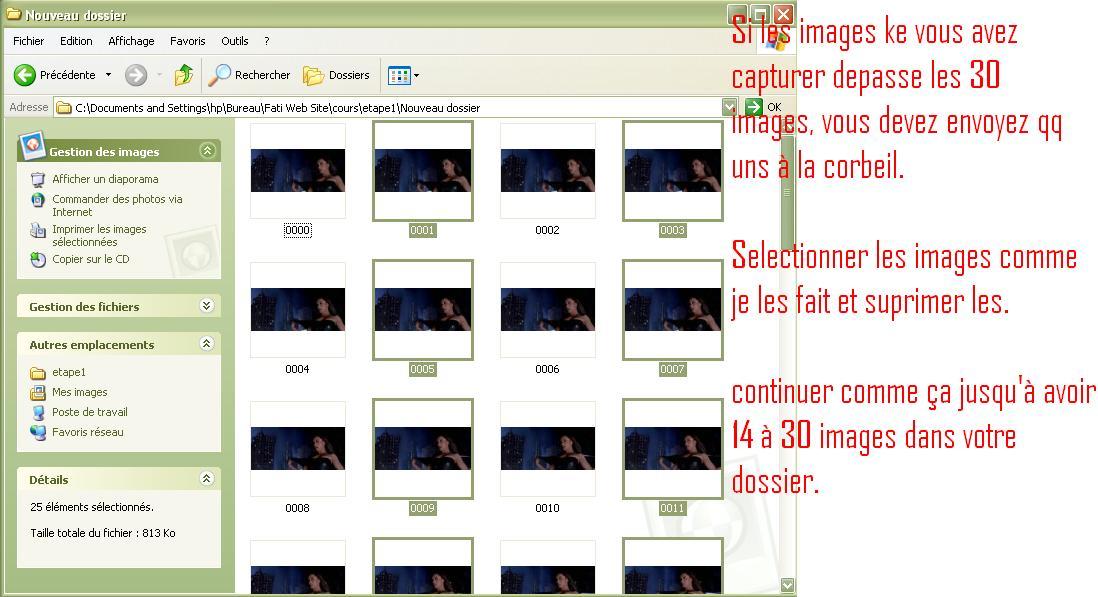Open Mes images link

80,392
